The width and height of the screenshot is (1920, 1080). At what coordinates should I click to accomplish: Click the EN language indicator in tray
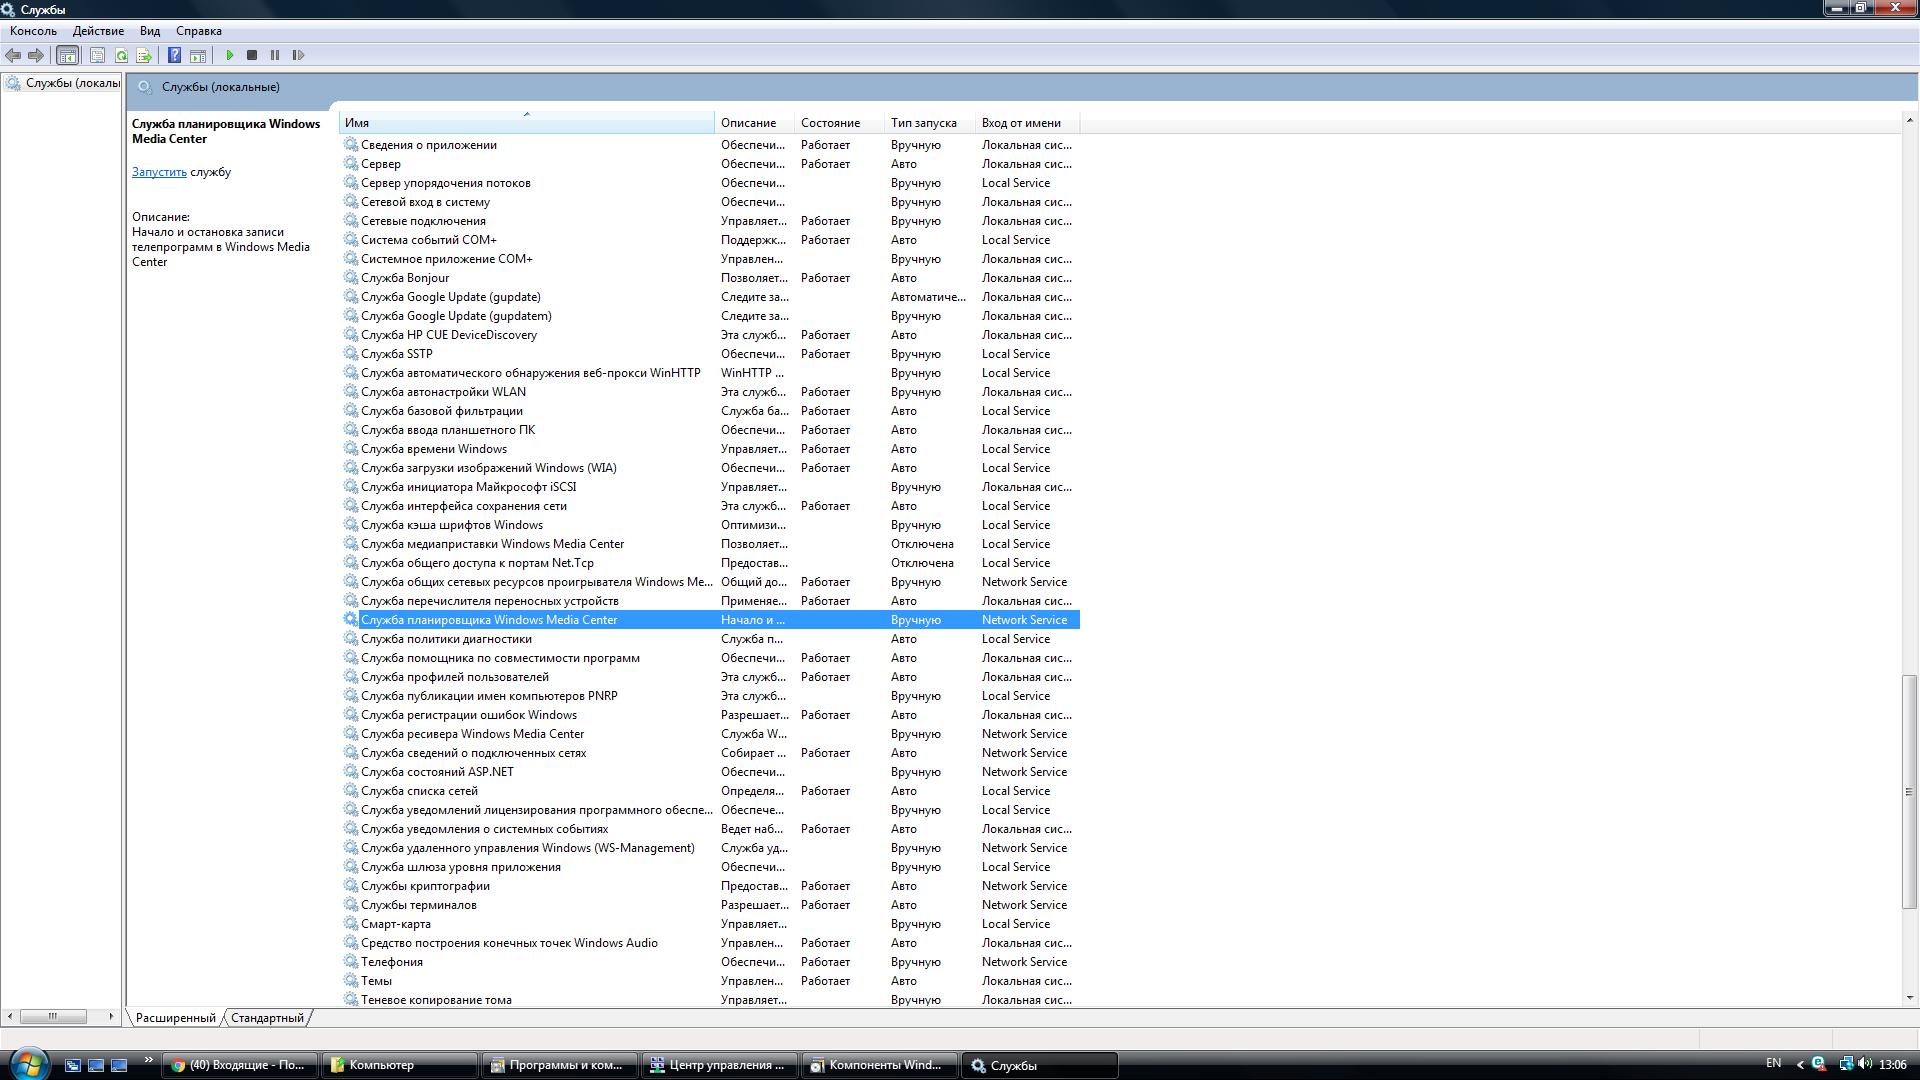click(x=1773, y=1063)
